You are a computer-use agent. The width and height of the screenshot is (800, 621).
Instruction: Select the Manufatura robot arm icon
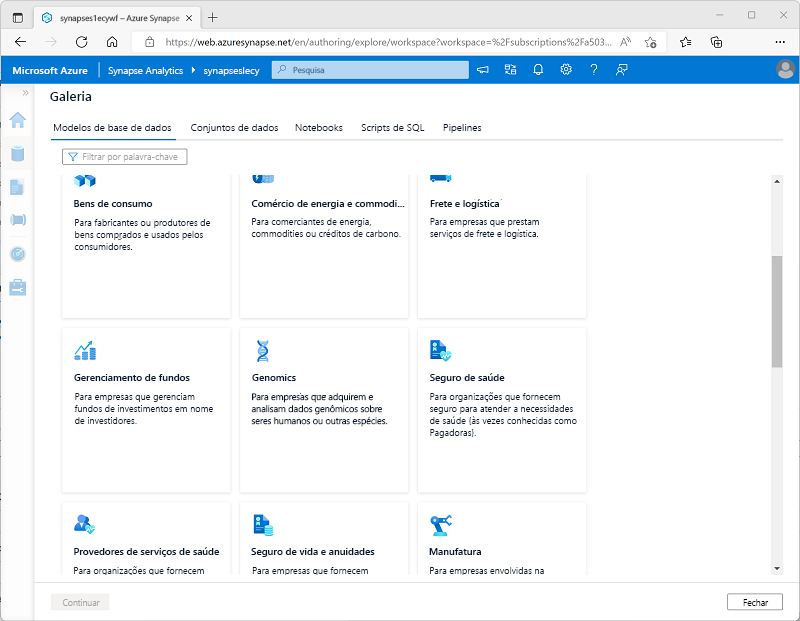click(x=441, y=525)
